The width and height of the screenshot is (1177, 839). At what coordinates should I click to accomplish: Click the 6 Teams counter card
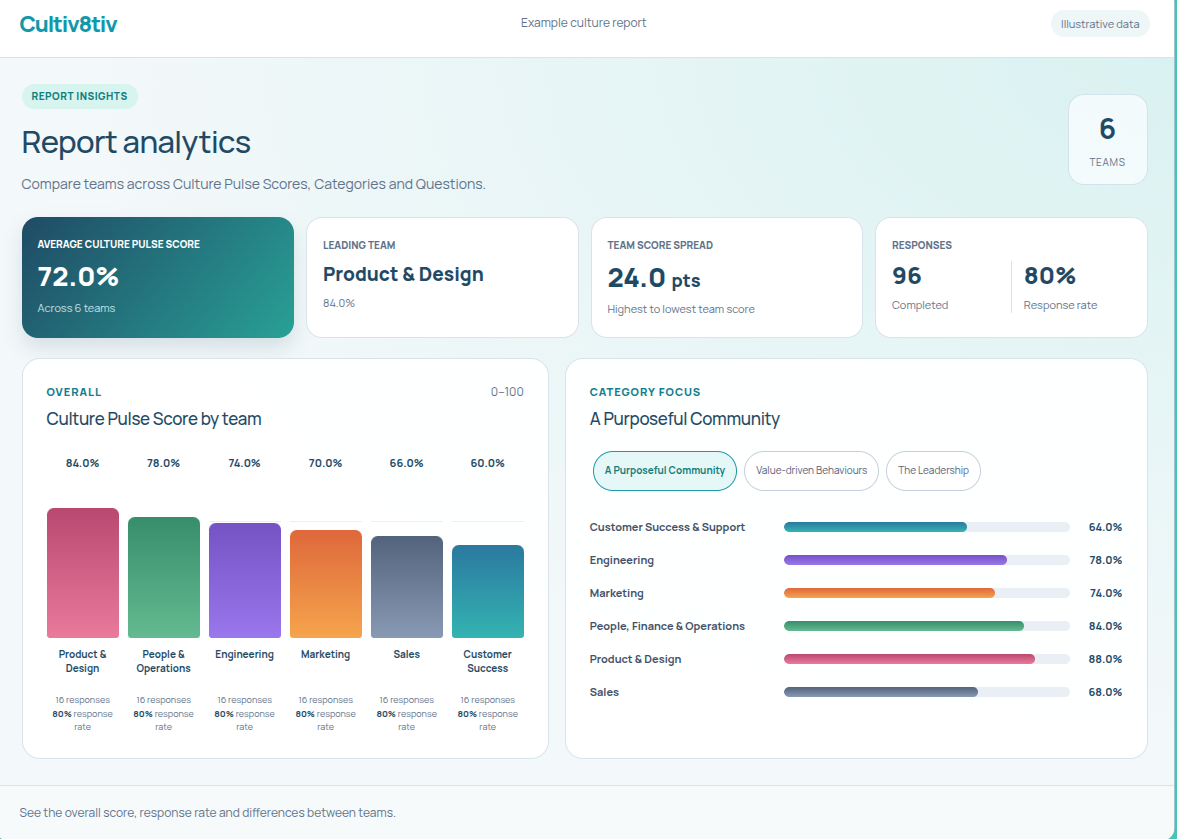1107,140
